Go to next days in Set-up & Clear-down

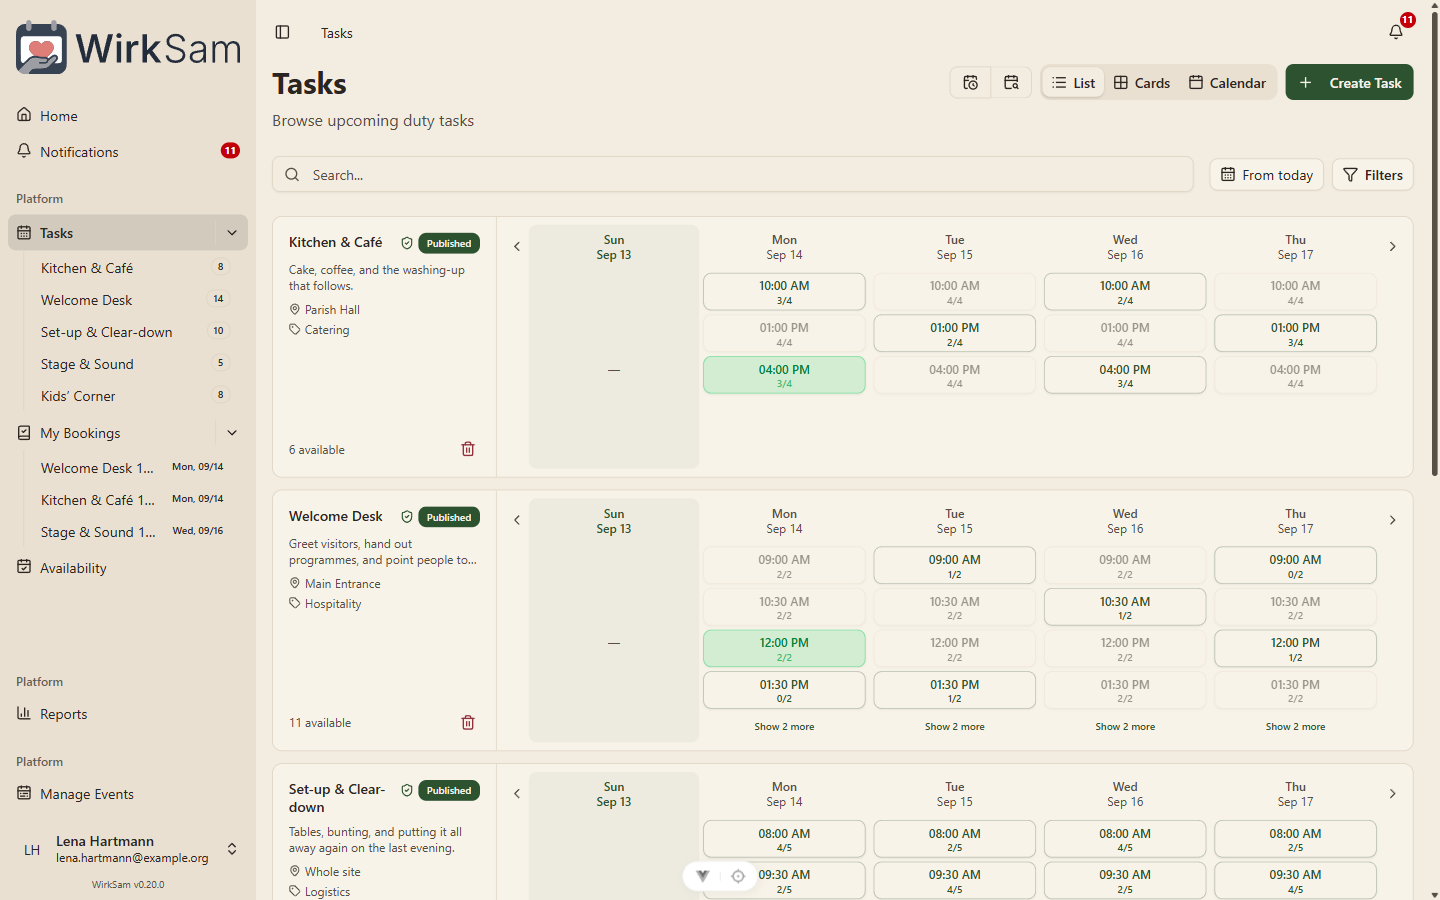click(1392, 794)
